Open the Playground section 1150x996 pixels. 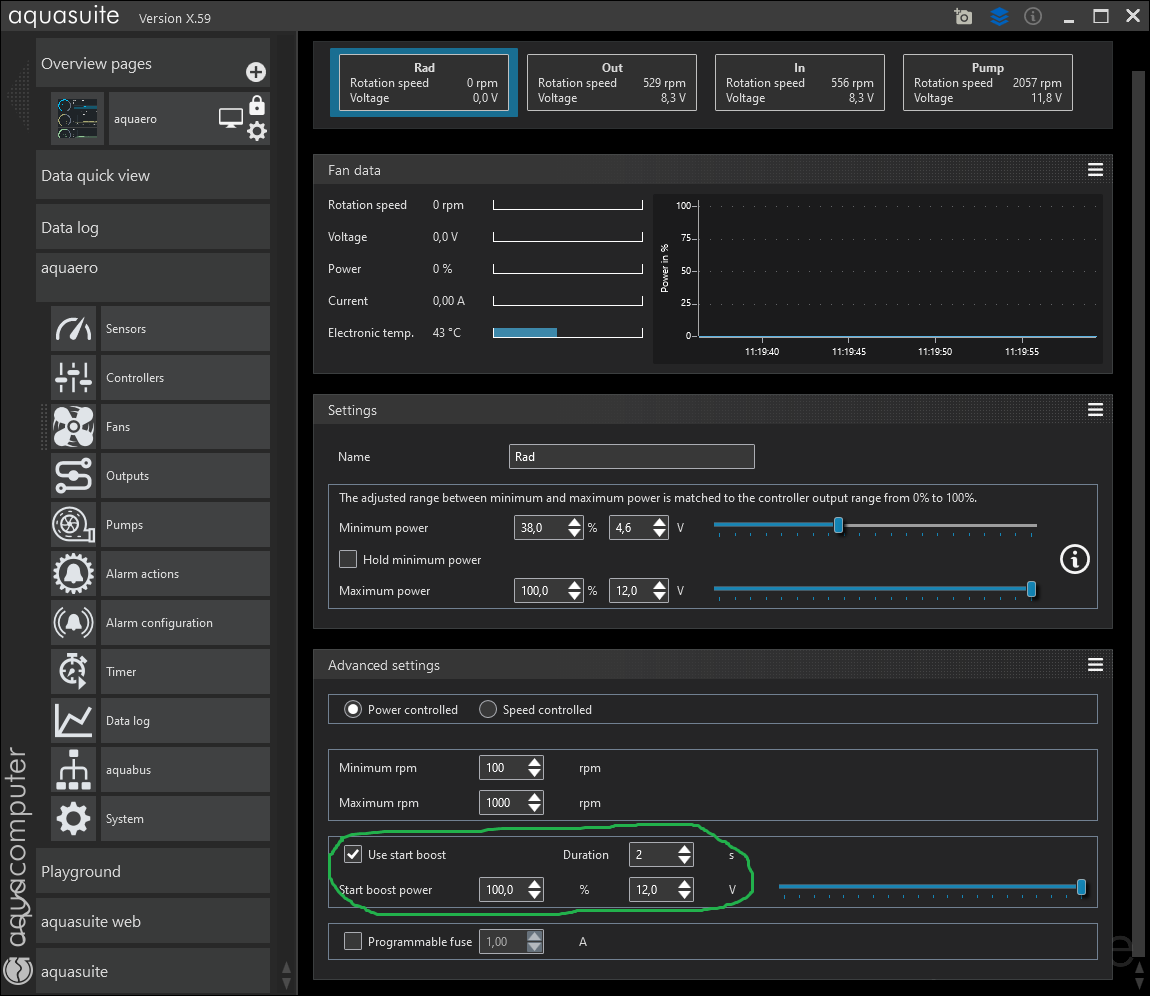153,872
